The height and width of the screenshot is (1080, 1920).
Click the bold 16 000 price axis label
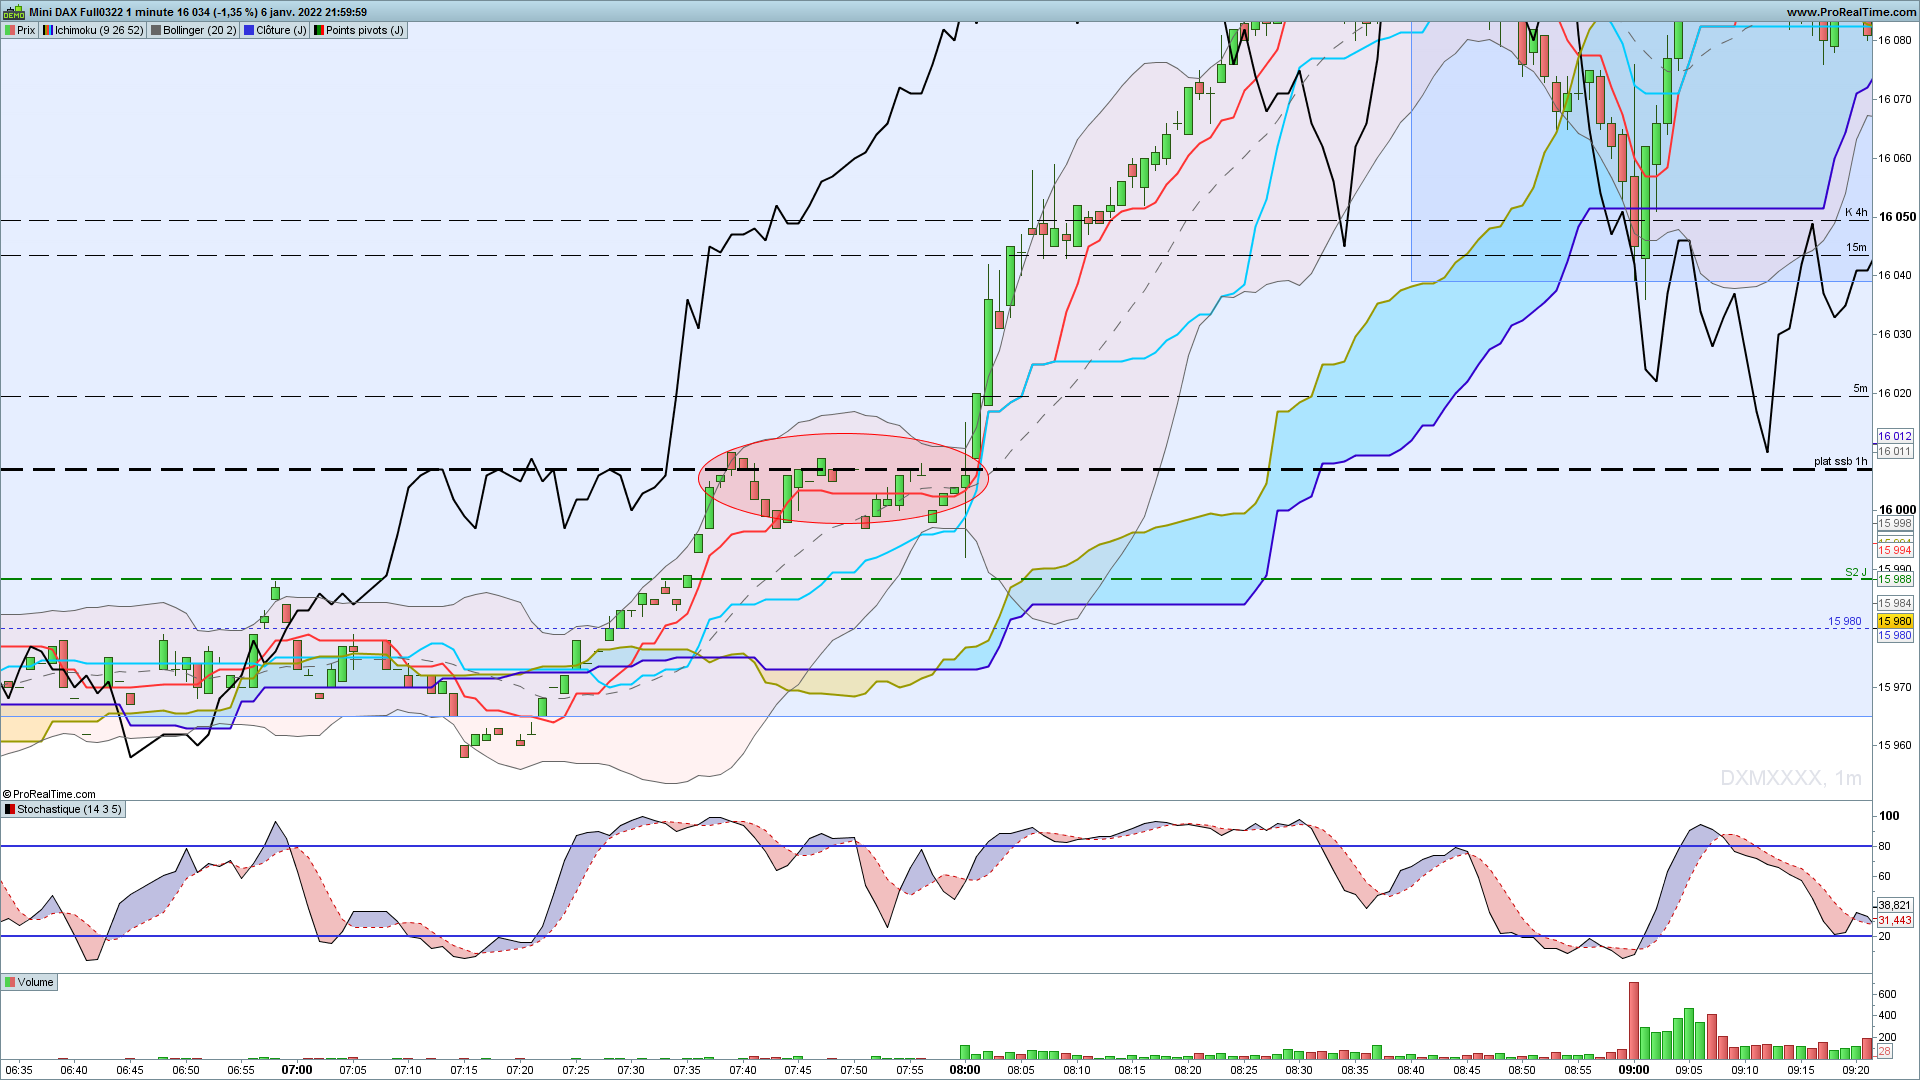coord(1897,510)
